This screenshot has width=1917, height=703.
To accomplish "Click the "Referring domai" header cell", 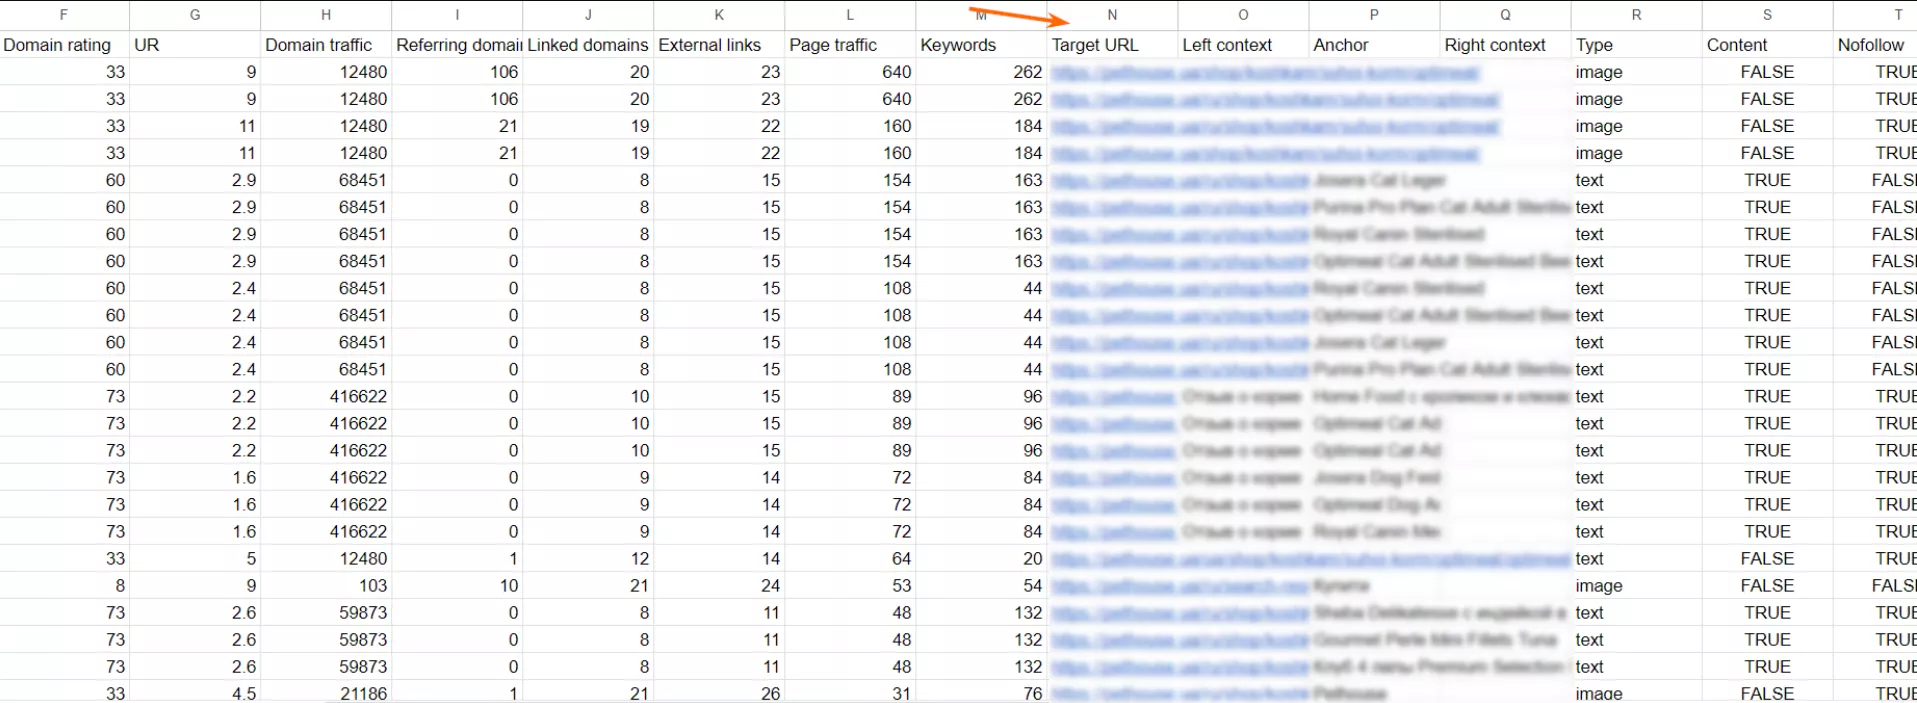I will click(457, 45).
